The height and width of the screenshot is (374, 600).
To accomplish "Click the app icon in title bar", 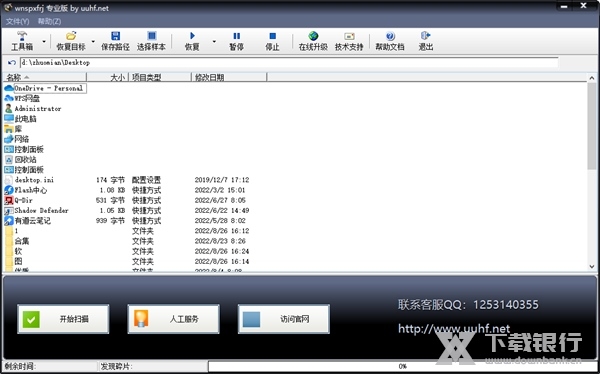I will point(8,7).
